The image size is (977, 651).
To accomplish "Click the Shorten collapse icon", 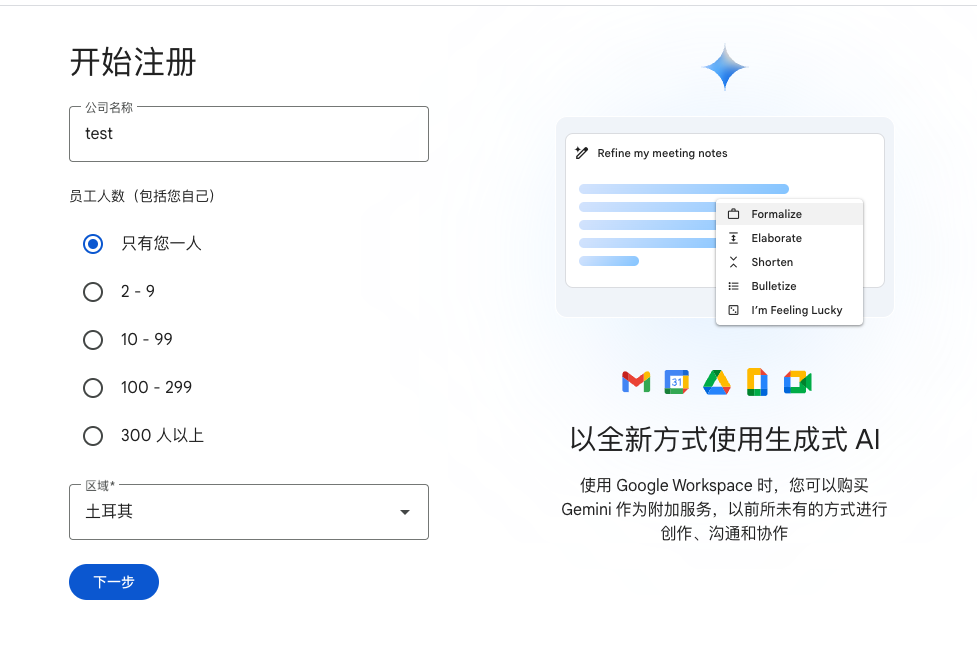I will click(733, 262).
